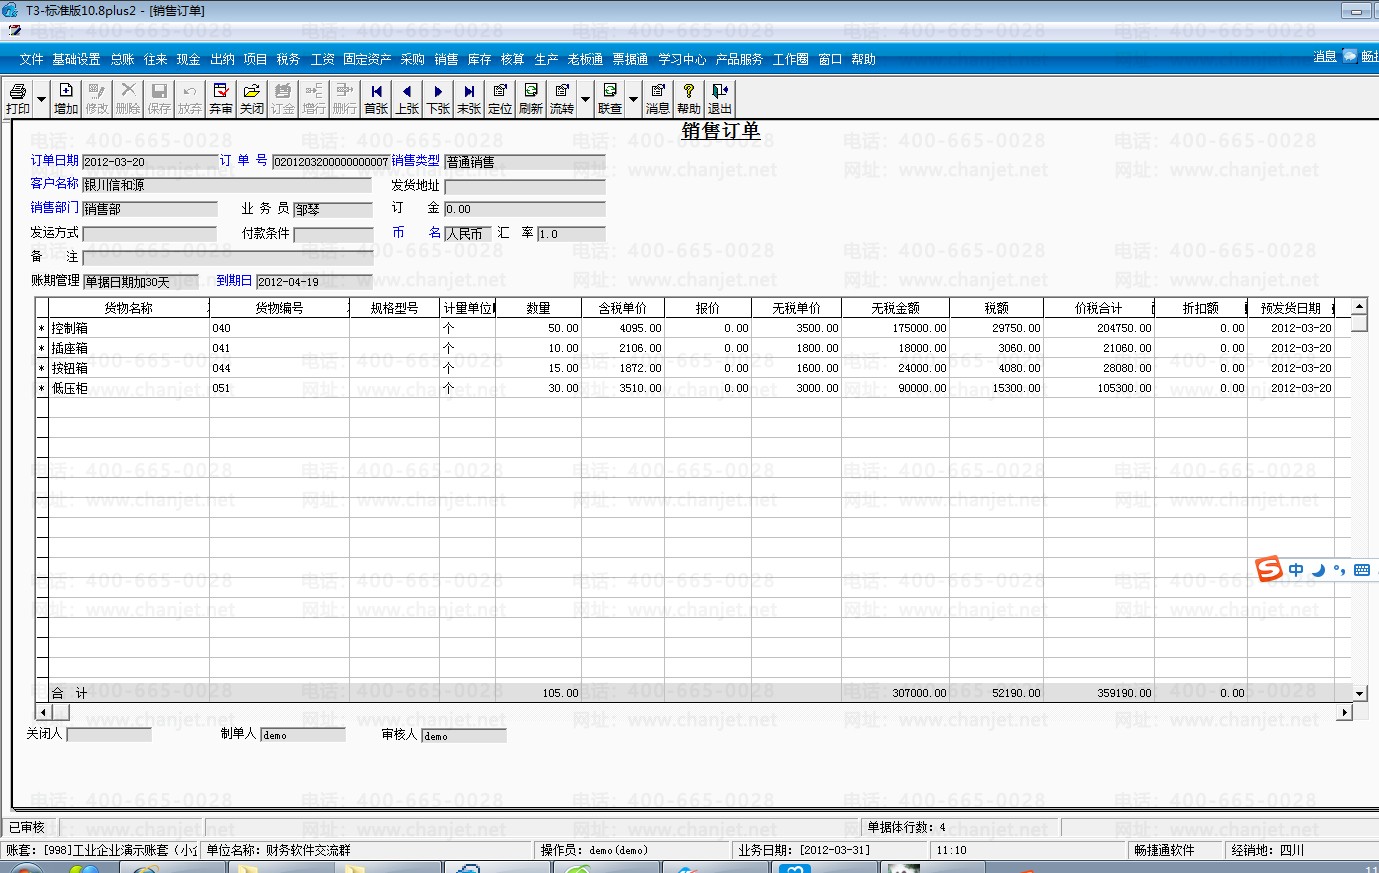Click the 订单日期 field
Screen dimensions: 1379x873
(148, 161)
